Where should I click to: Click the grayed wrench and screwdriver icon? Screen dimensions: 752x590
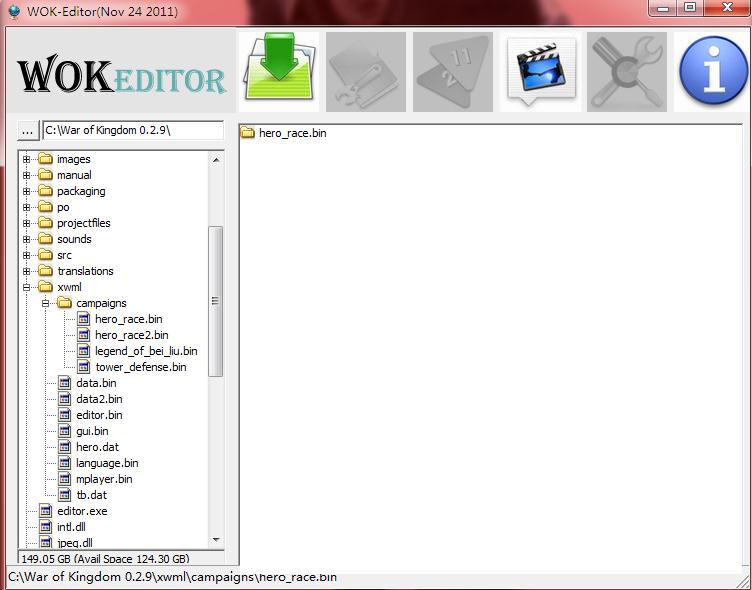(x=627, y=72)
